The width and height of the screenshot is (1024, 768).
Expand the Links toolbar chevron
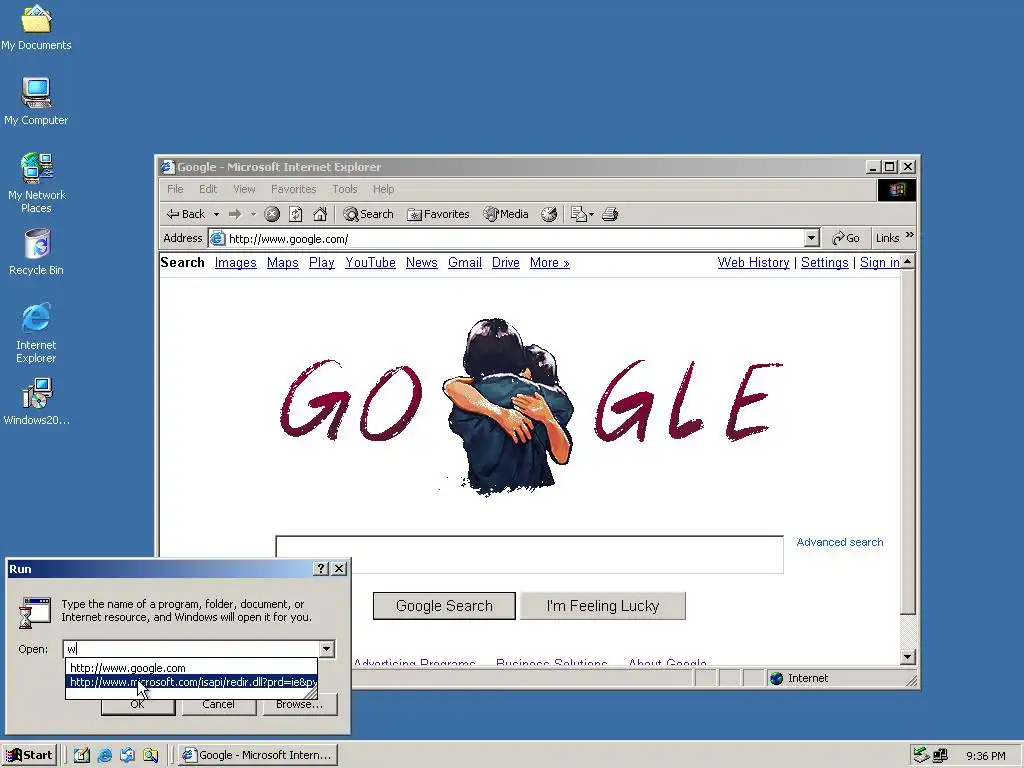pyautogui.click(x=910, y=234)
